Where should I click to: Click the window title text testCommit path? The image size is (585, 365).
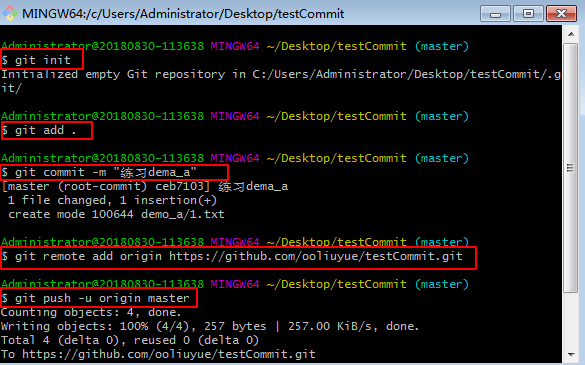point(183,14)
